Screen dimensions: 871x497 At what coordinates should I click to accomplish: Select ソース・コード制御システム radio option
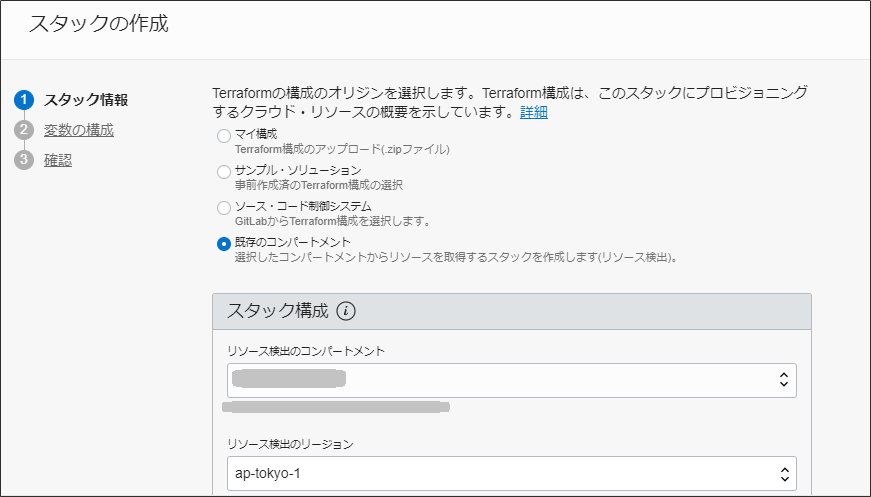coord(224,208)
